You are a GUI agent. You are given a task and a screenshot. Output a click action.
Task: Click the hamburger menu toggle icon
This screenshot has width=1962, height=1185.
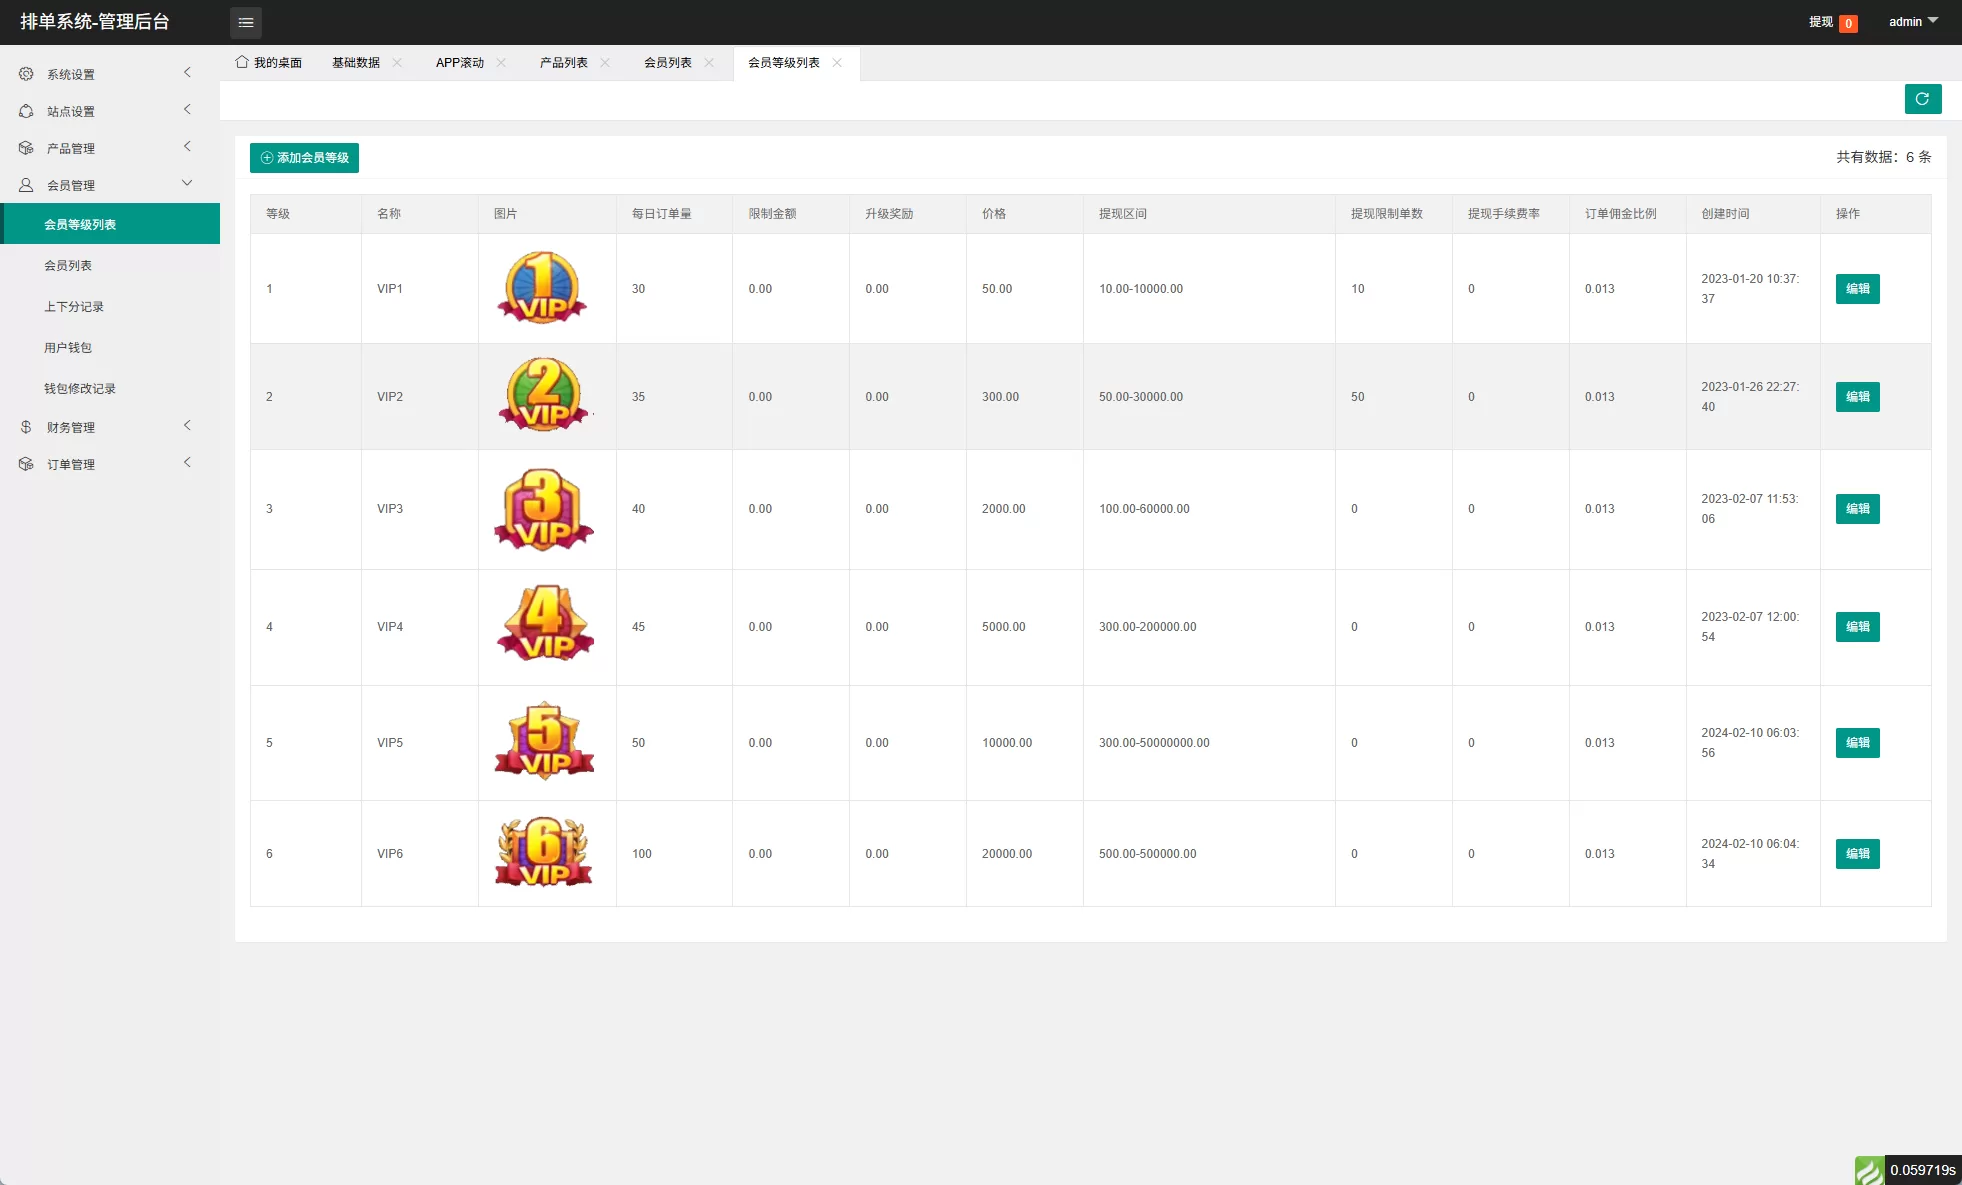click(246, 22)
